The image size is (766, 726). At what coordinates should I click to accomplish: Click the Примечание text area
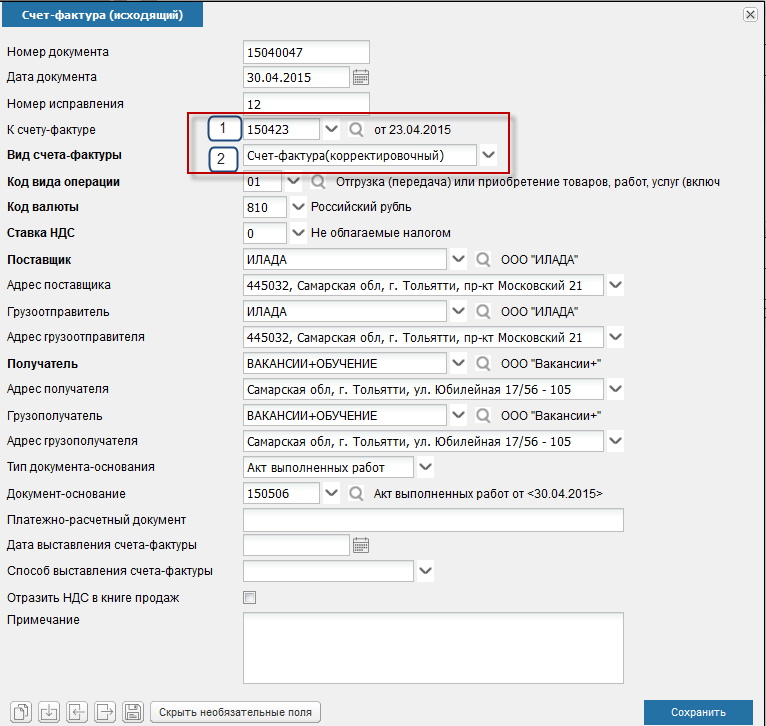(x=433, y=648)
